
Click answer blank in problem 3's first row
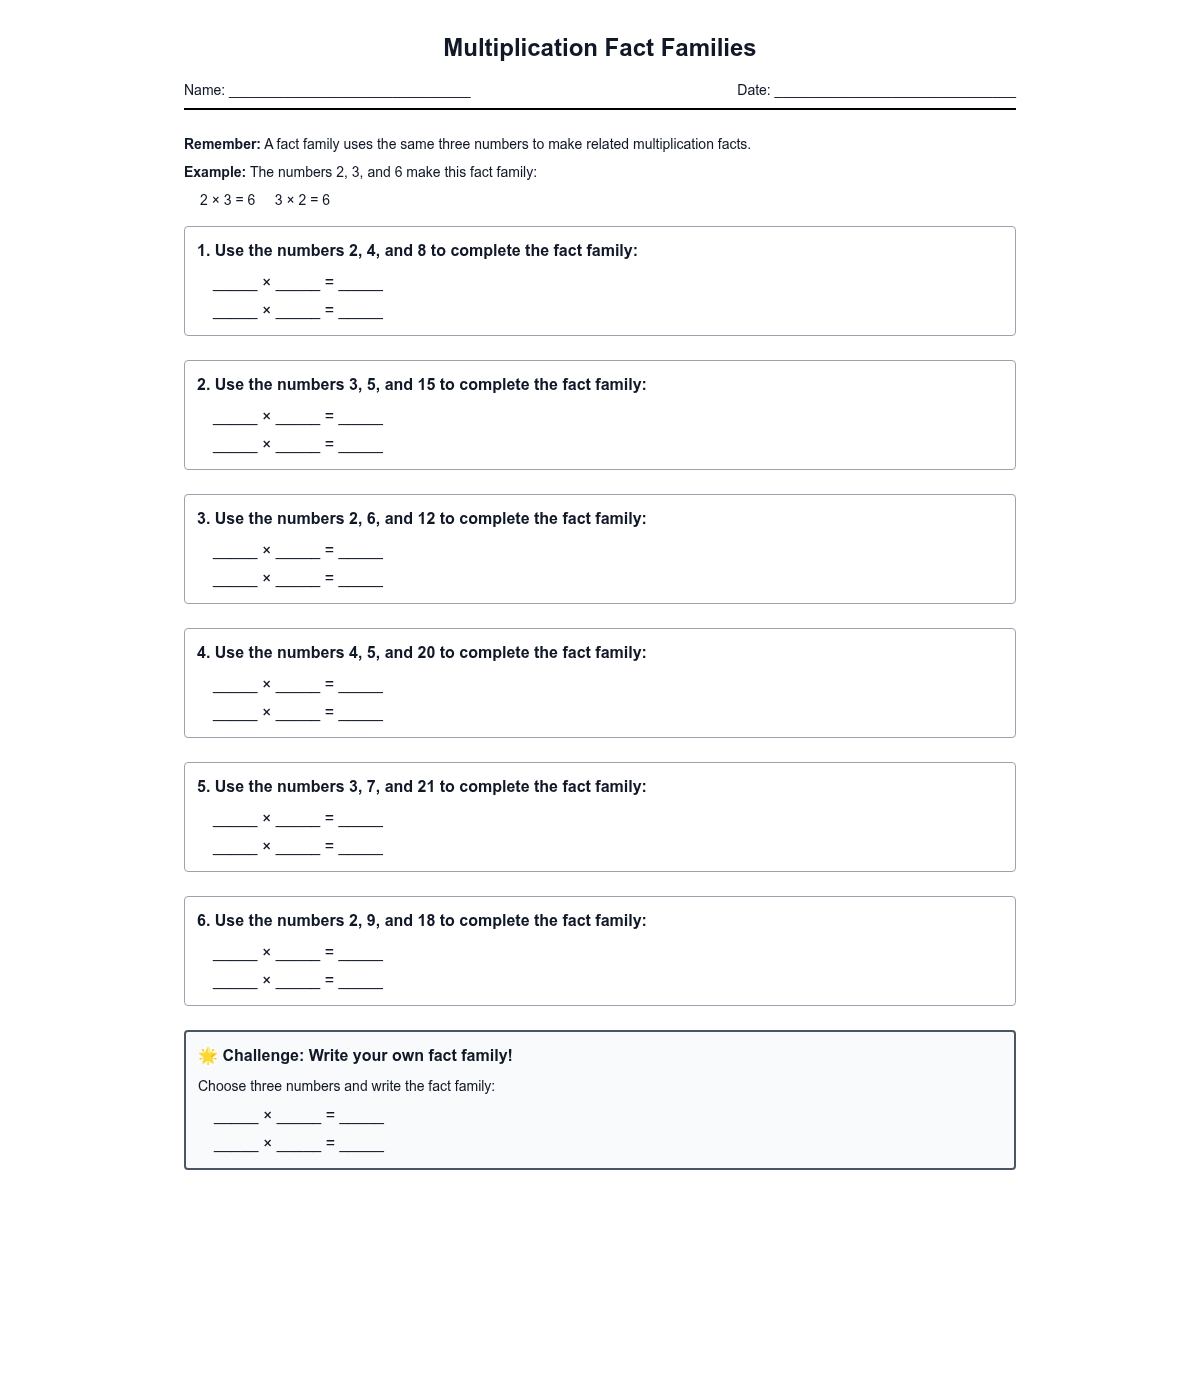click(x=361, y=551)
